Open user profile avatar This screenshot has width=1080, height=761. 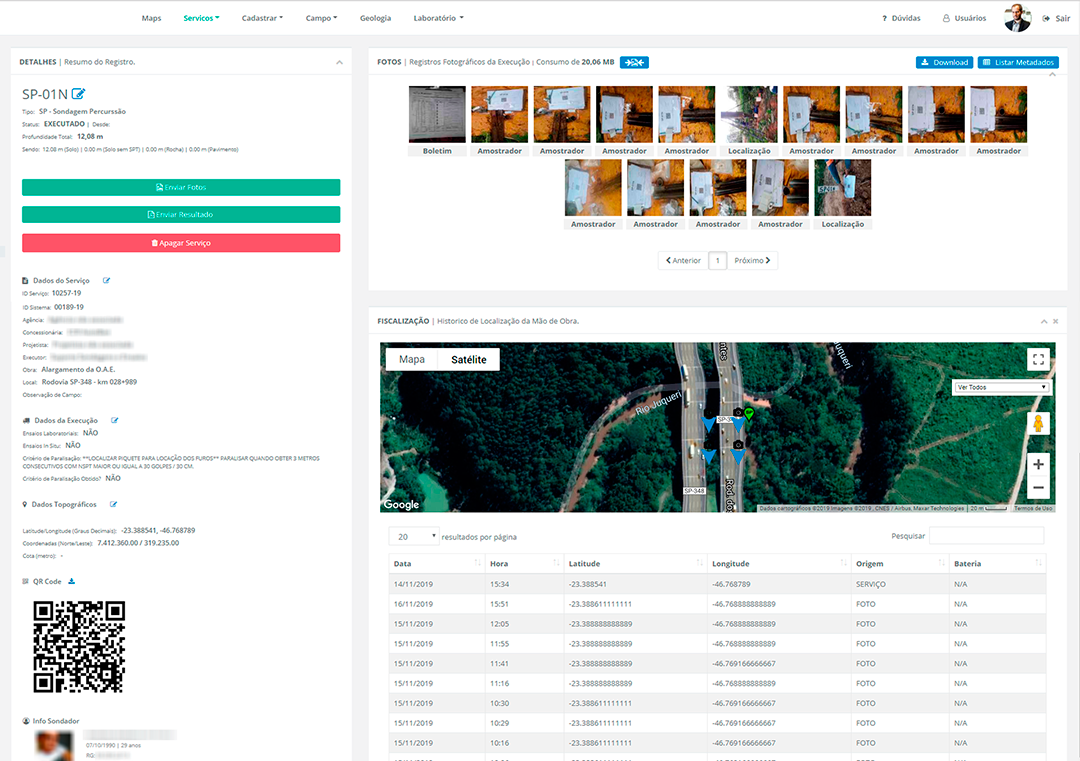point(1017,18)
